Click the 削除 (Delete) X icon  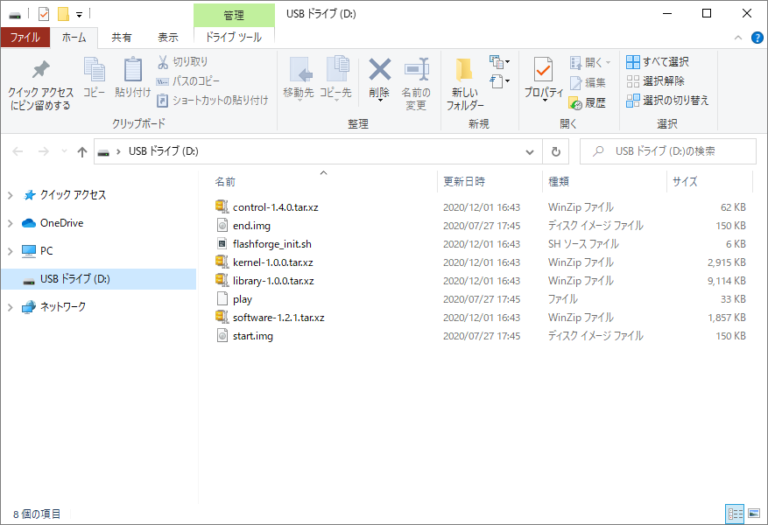380,69
